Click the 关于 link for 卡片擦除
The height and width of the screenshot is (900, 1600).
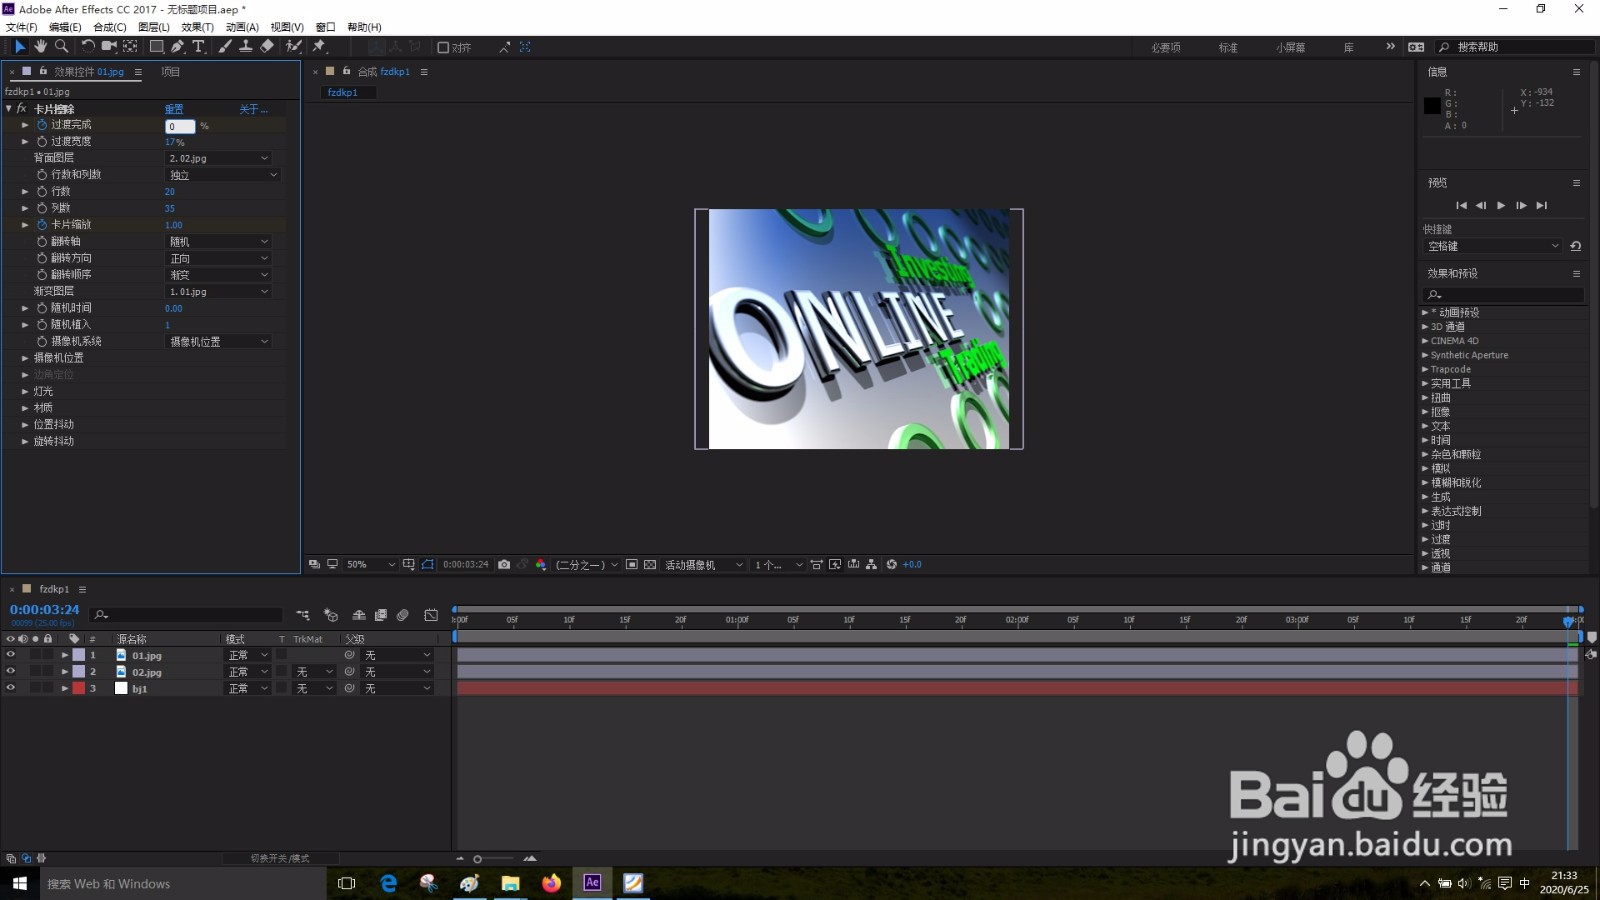click(x=253, y=109)
